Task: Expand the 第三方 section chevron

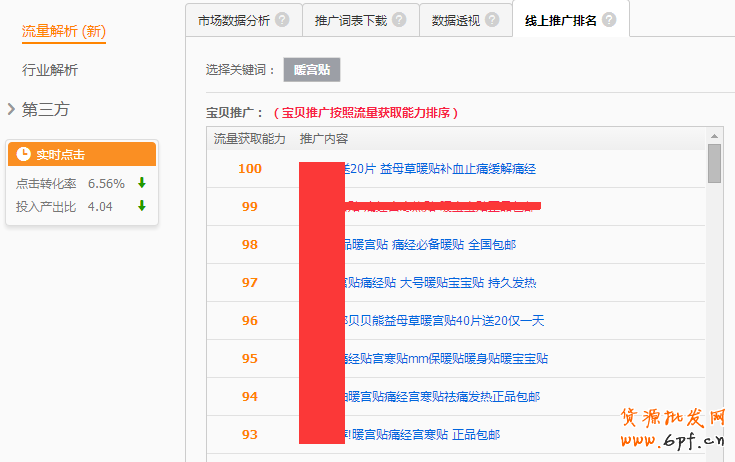Action: pos(11,109)
